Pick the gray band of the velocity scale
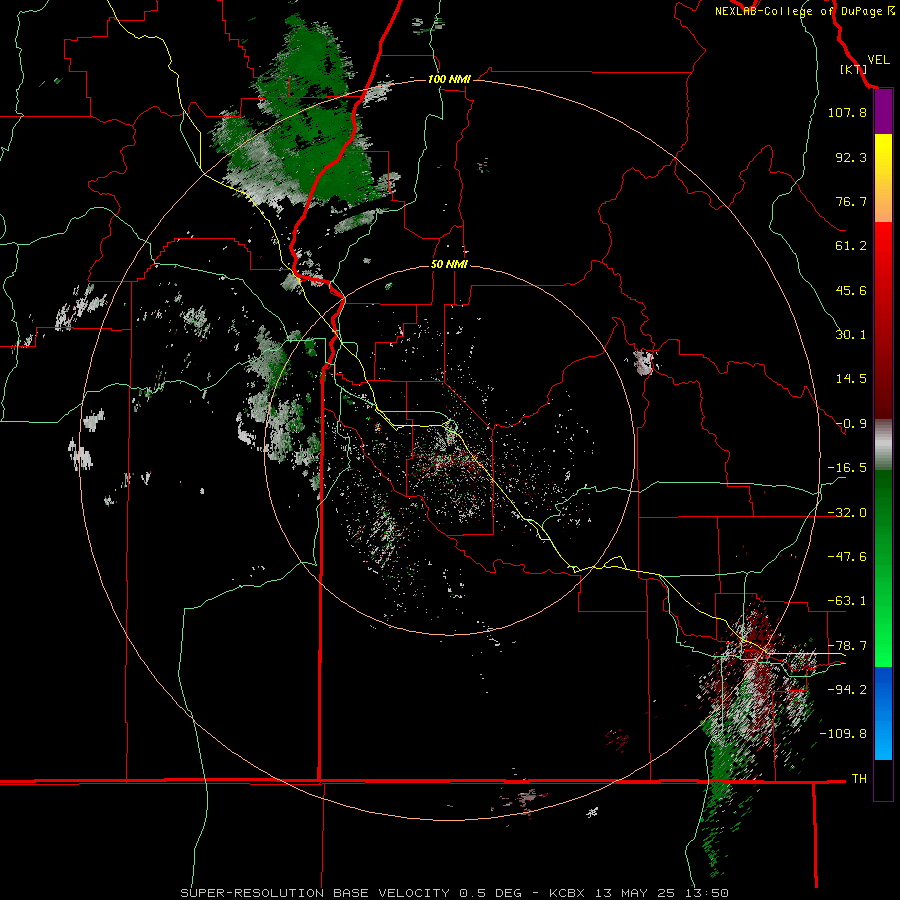The width and height of the screenshot is (900, 900). point(883,445)
